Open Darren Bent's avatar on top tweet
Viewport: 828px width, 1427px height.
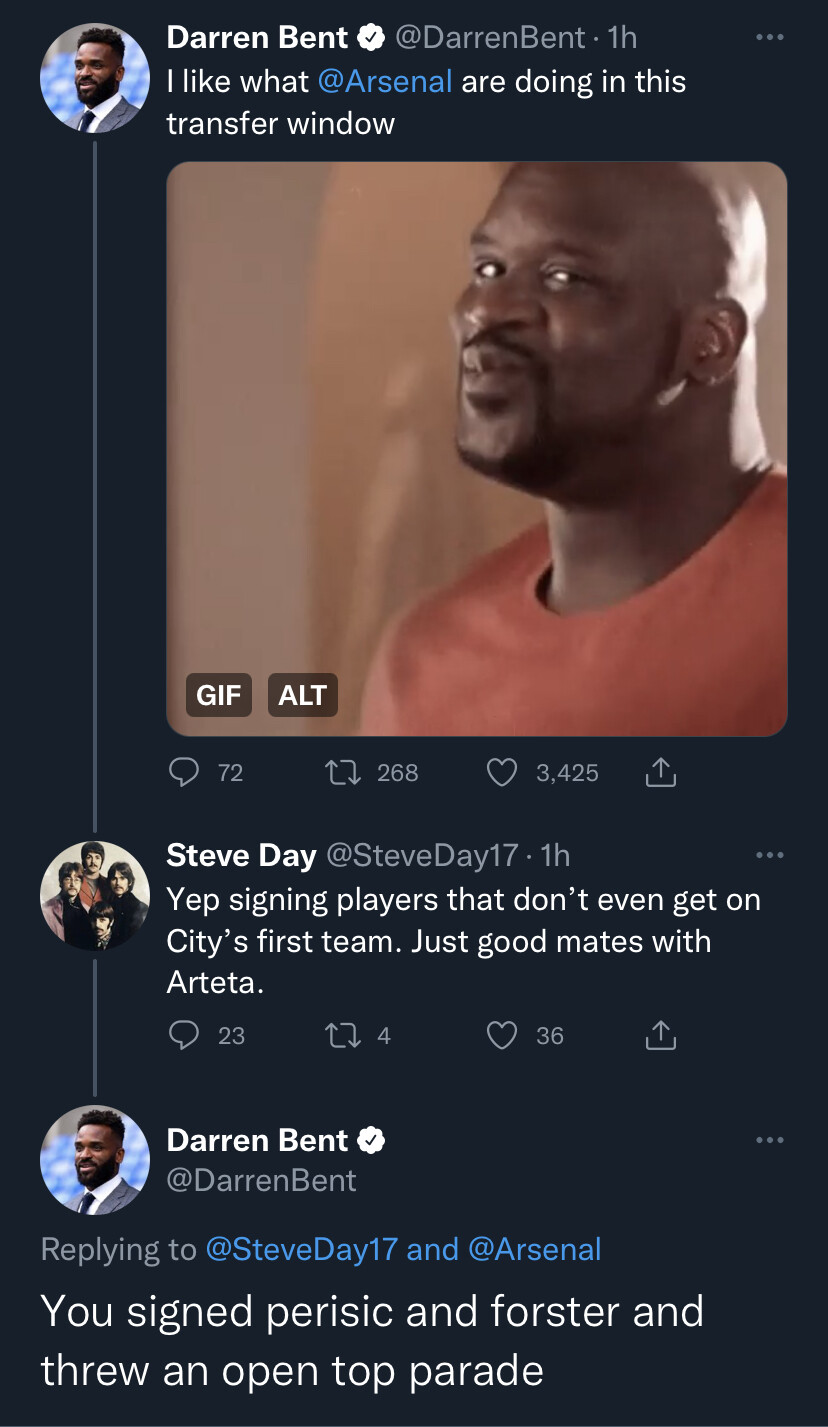94,79
